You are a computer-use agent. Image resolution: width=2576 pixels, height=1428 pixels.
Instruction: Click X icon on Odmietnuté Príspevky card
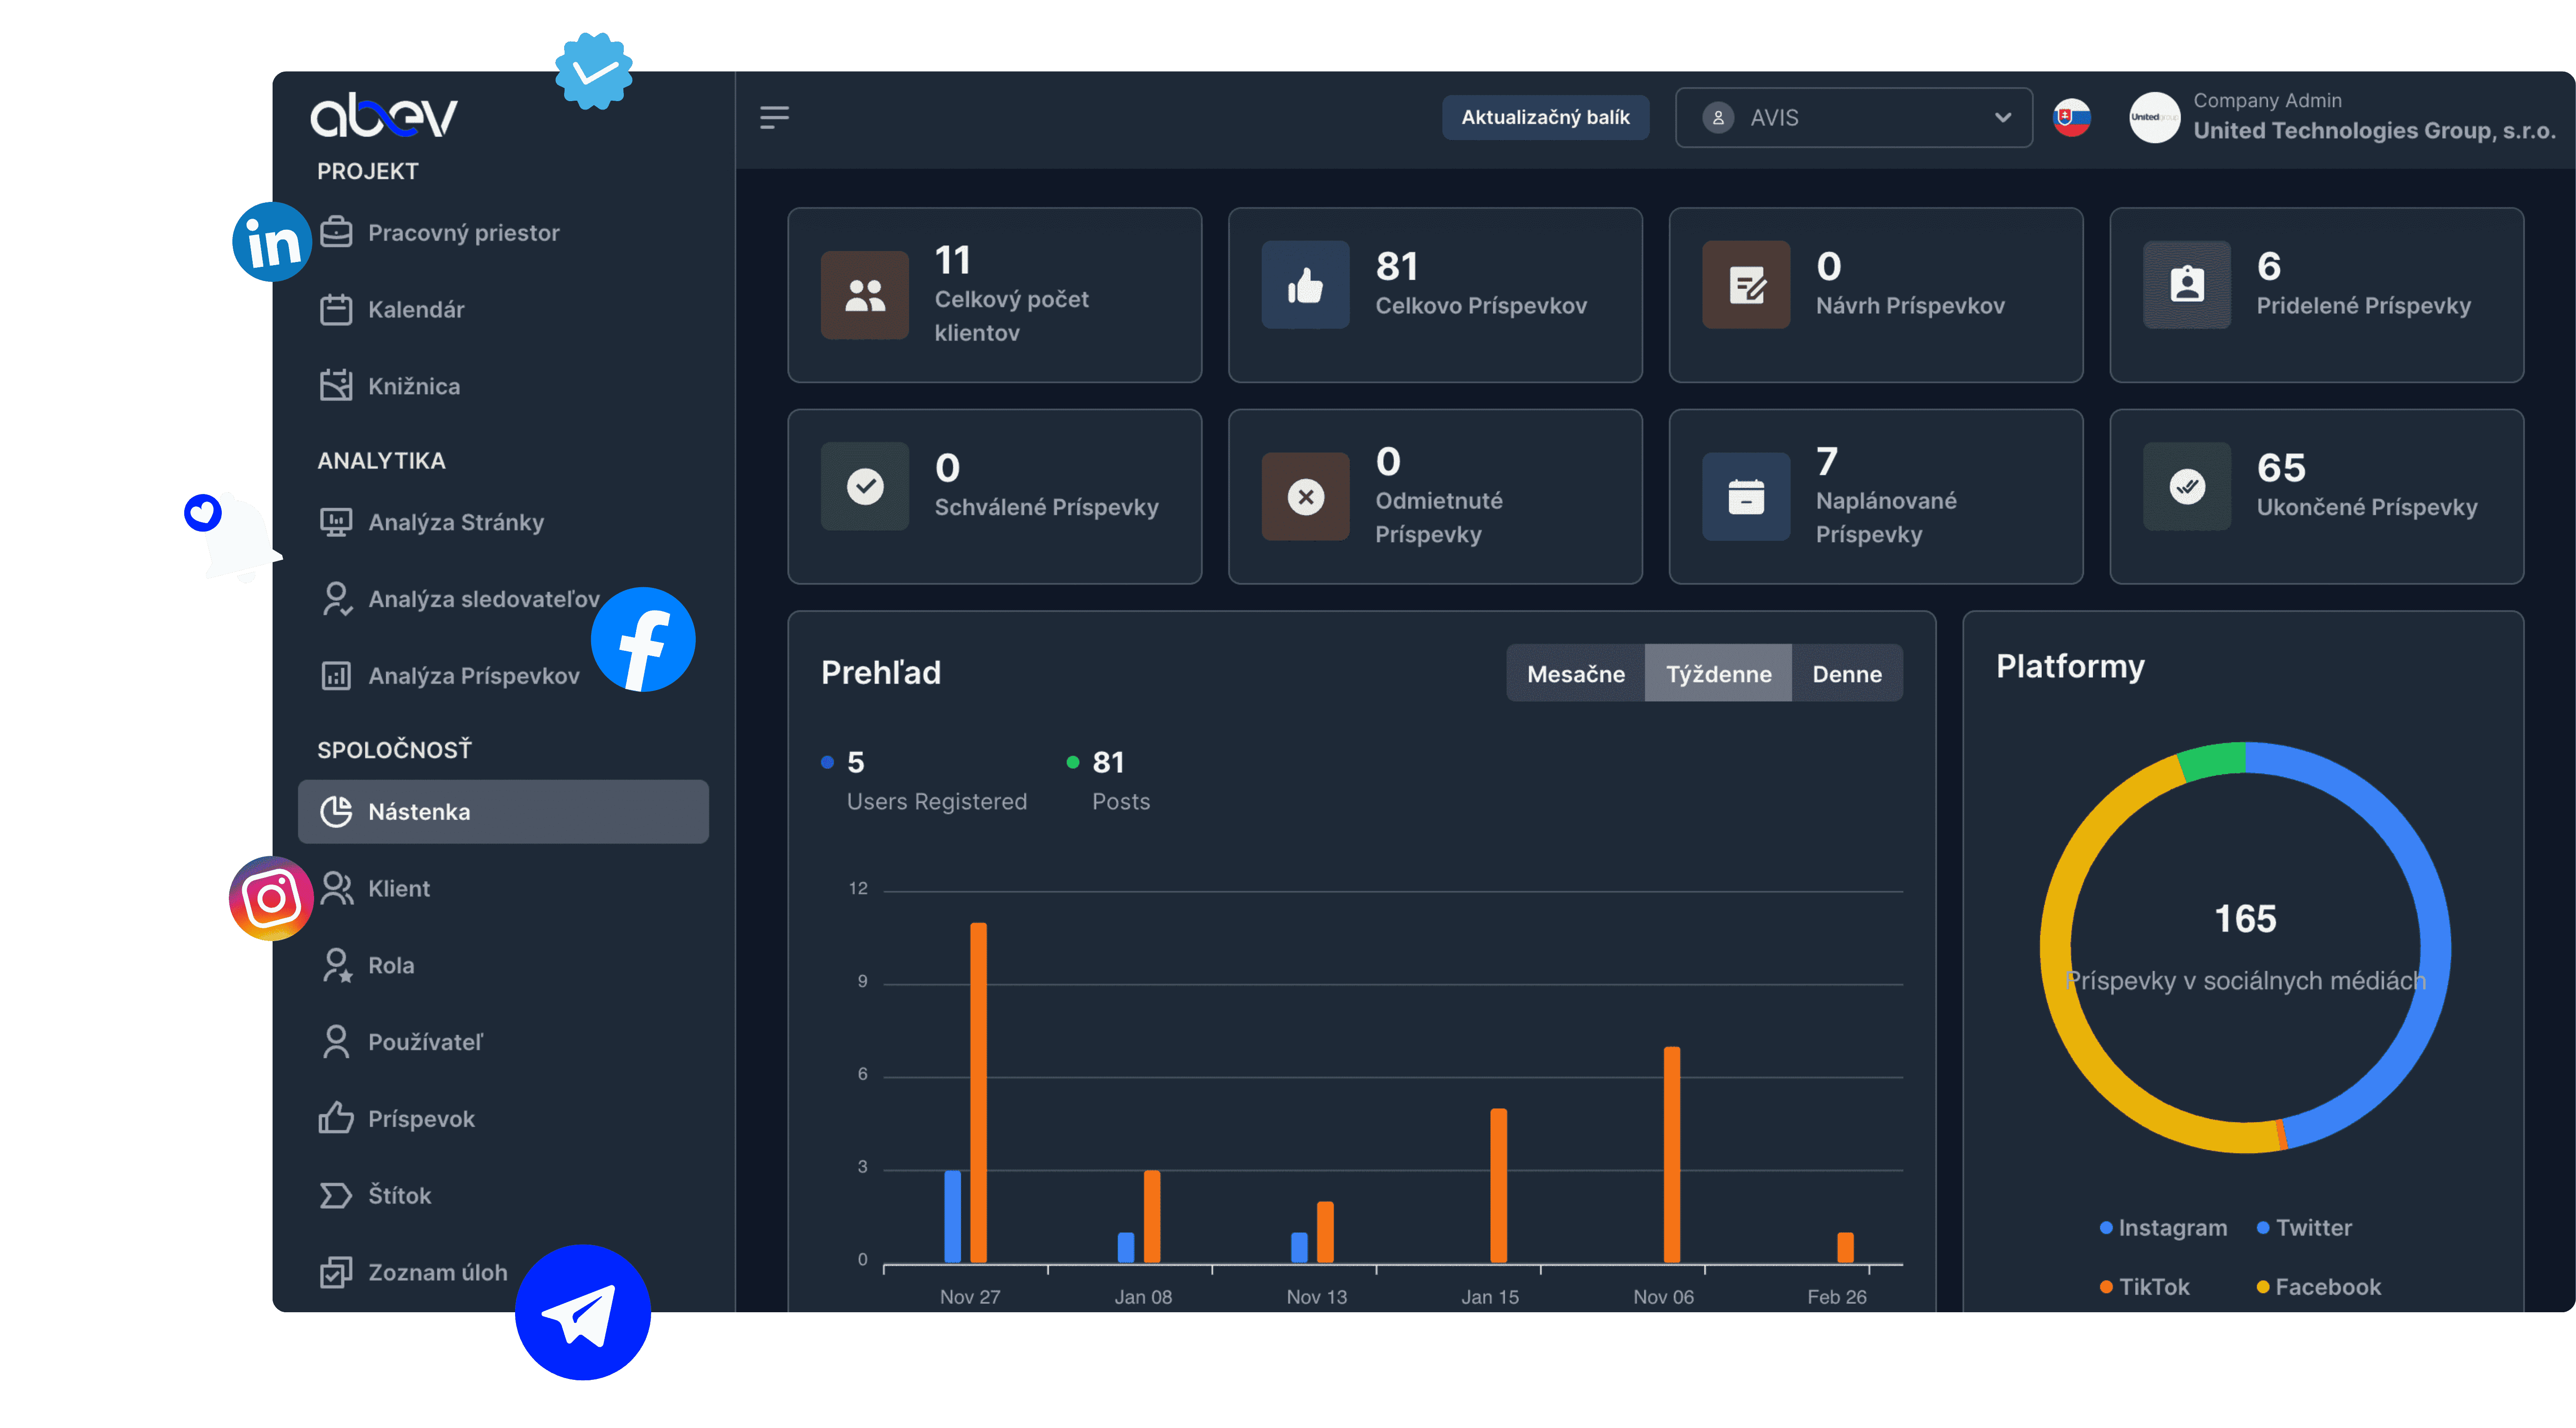1305,497
